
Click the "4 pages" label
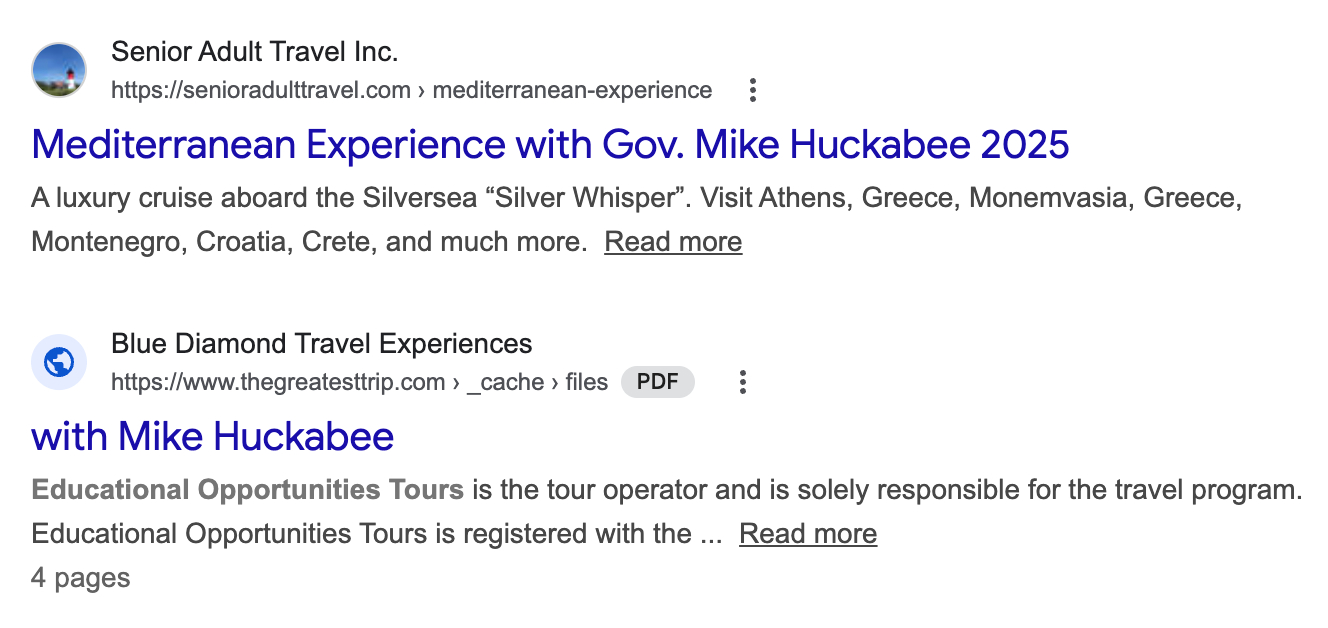(80, 578)
